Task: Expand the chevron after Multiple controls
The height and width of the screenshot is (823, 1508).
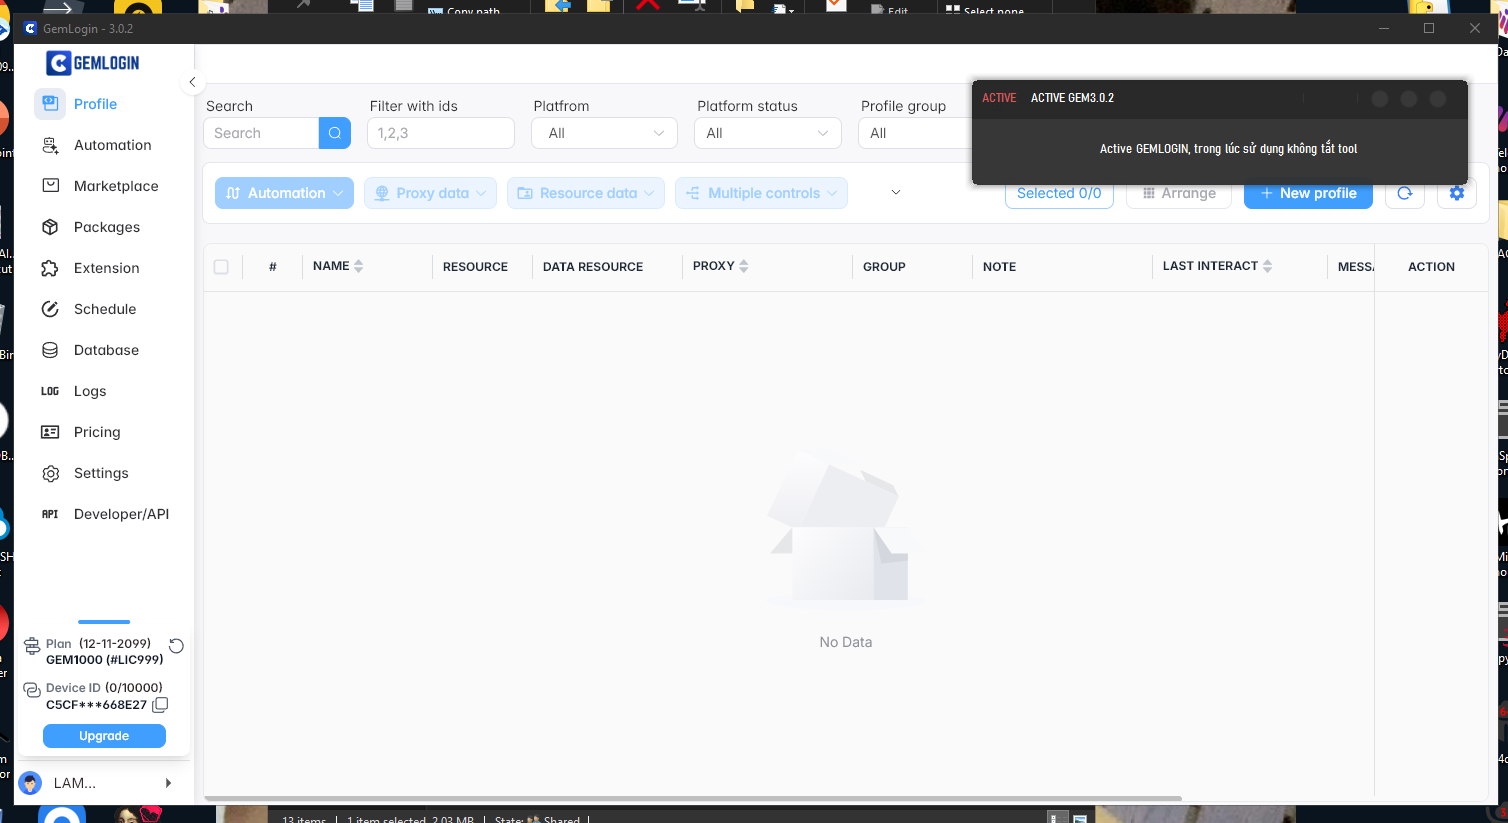Action: 895,193
